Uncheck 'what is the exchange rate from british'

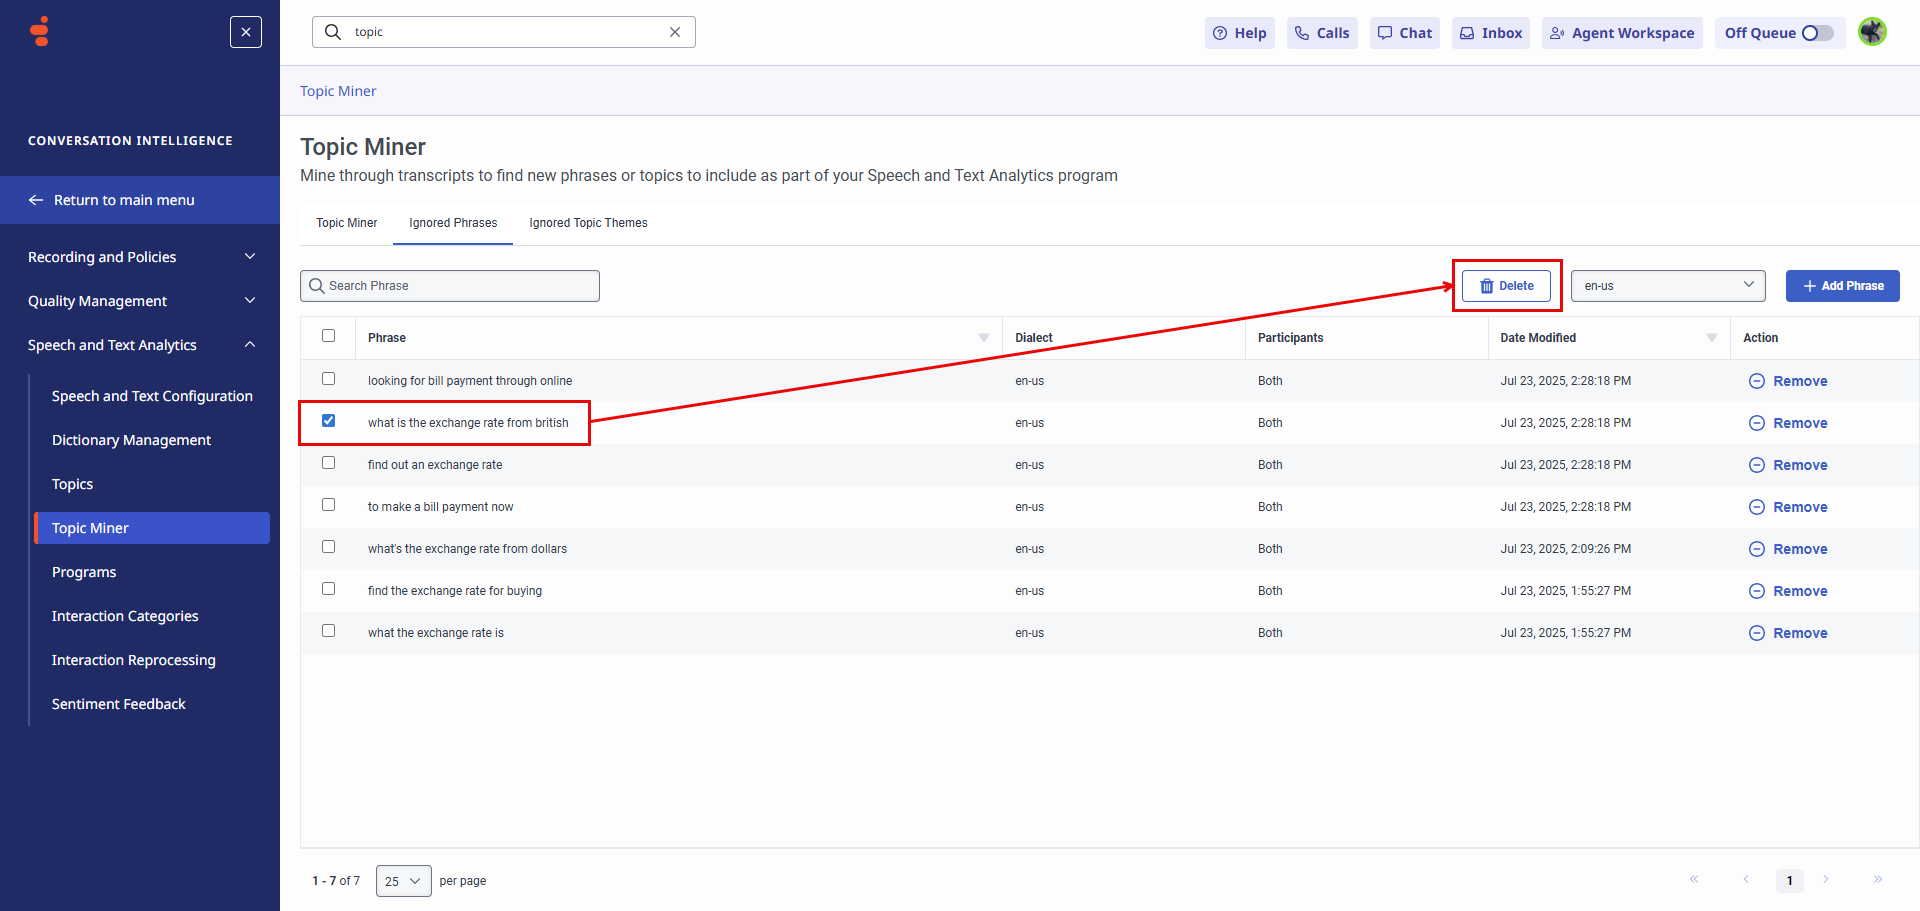point(328,421)
